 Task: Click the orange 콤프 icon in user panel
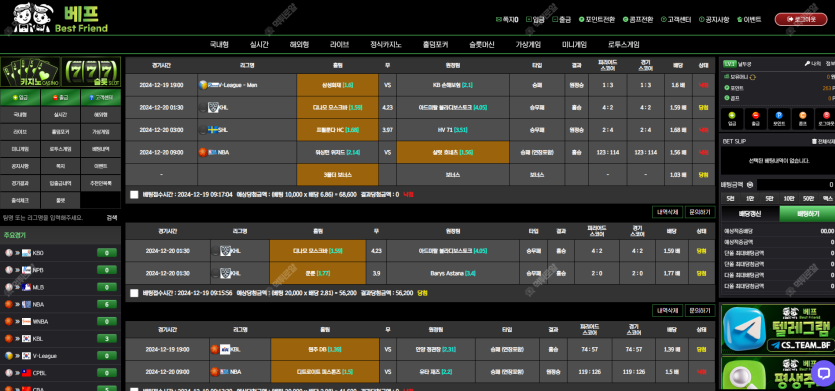[803, 118]
